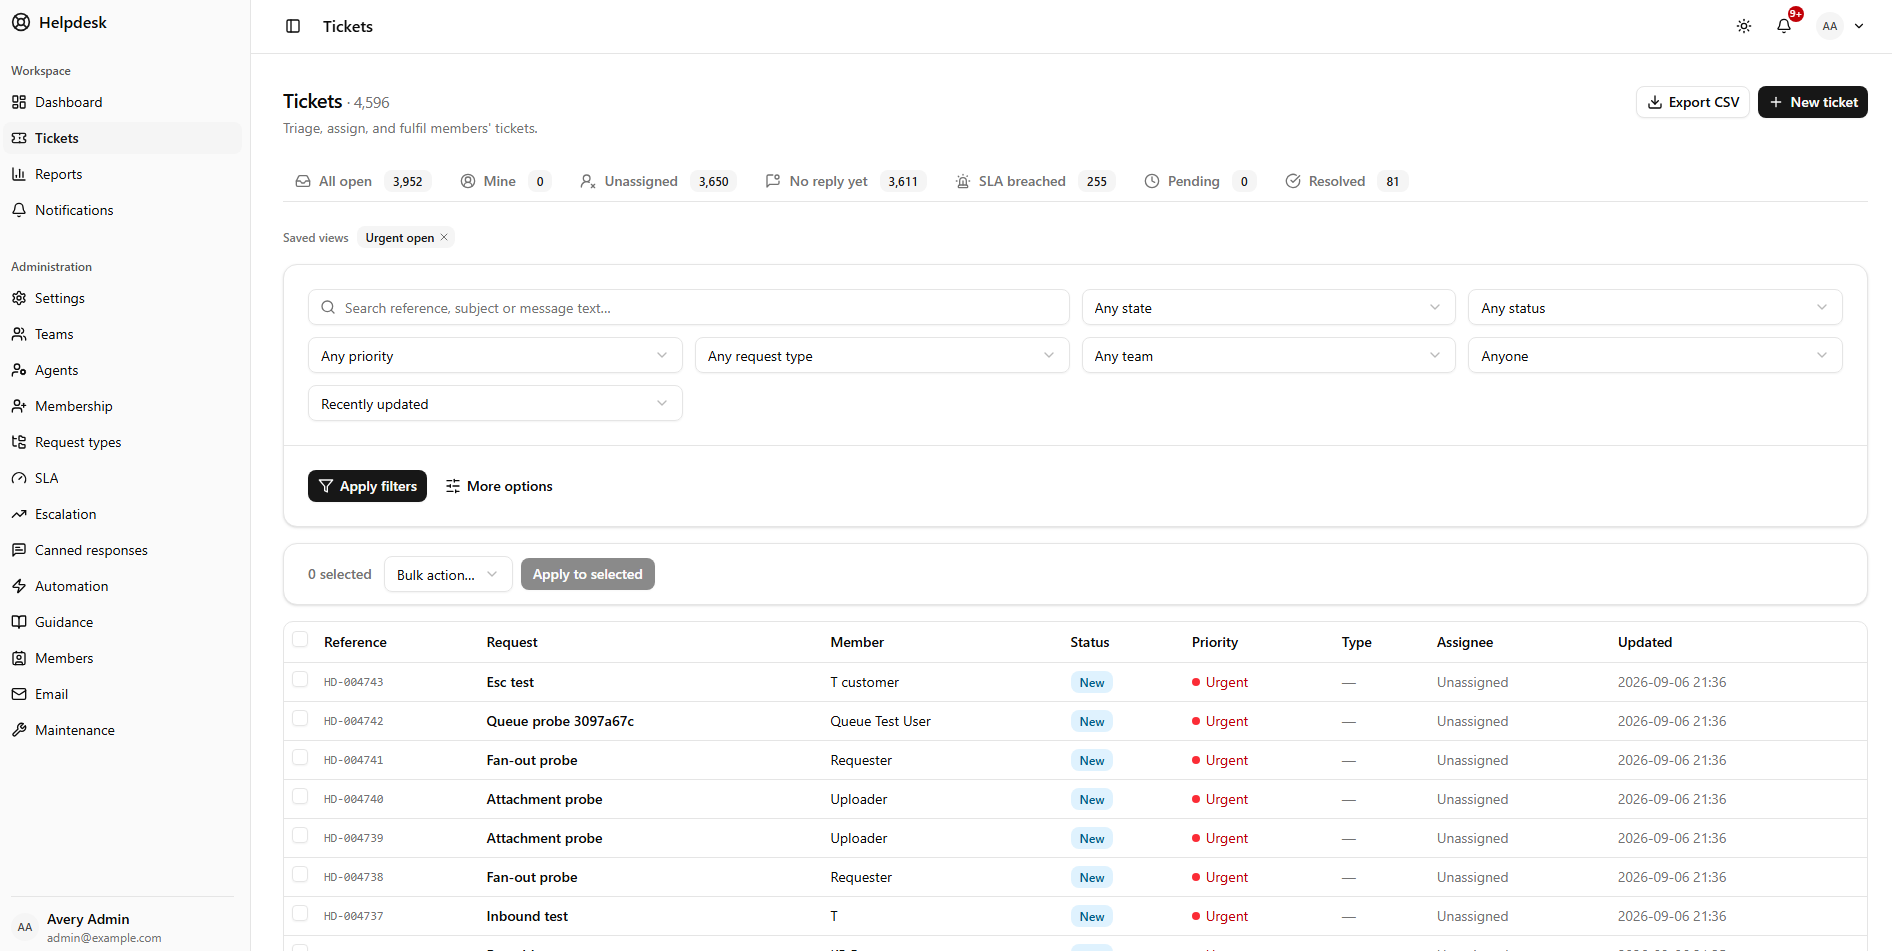Screen dimensions: 1892x951
Task: Open Escalation in the sidebar
Action: point(121,514)
